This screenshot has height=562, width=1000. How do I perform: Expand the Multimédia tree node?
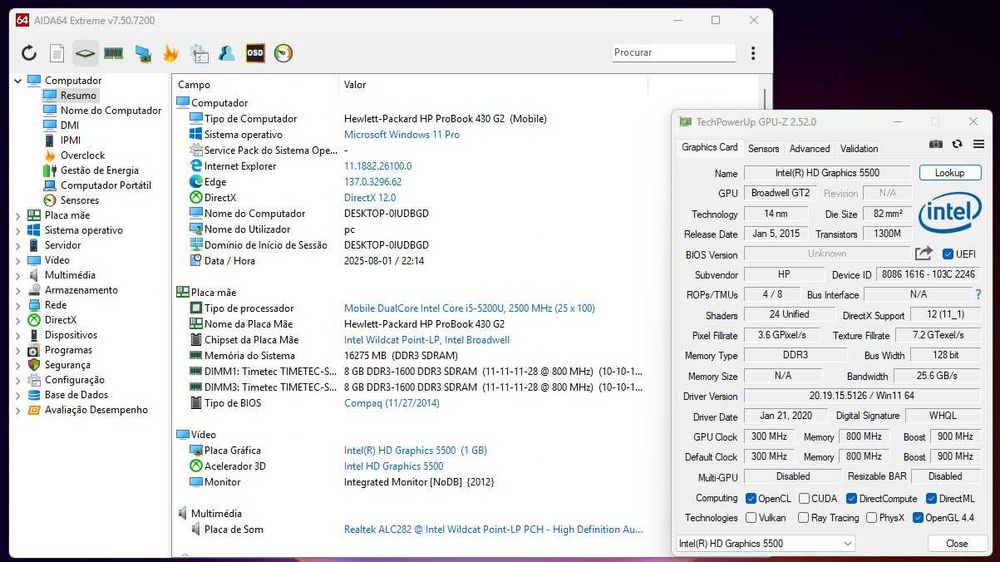[18, 276]
